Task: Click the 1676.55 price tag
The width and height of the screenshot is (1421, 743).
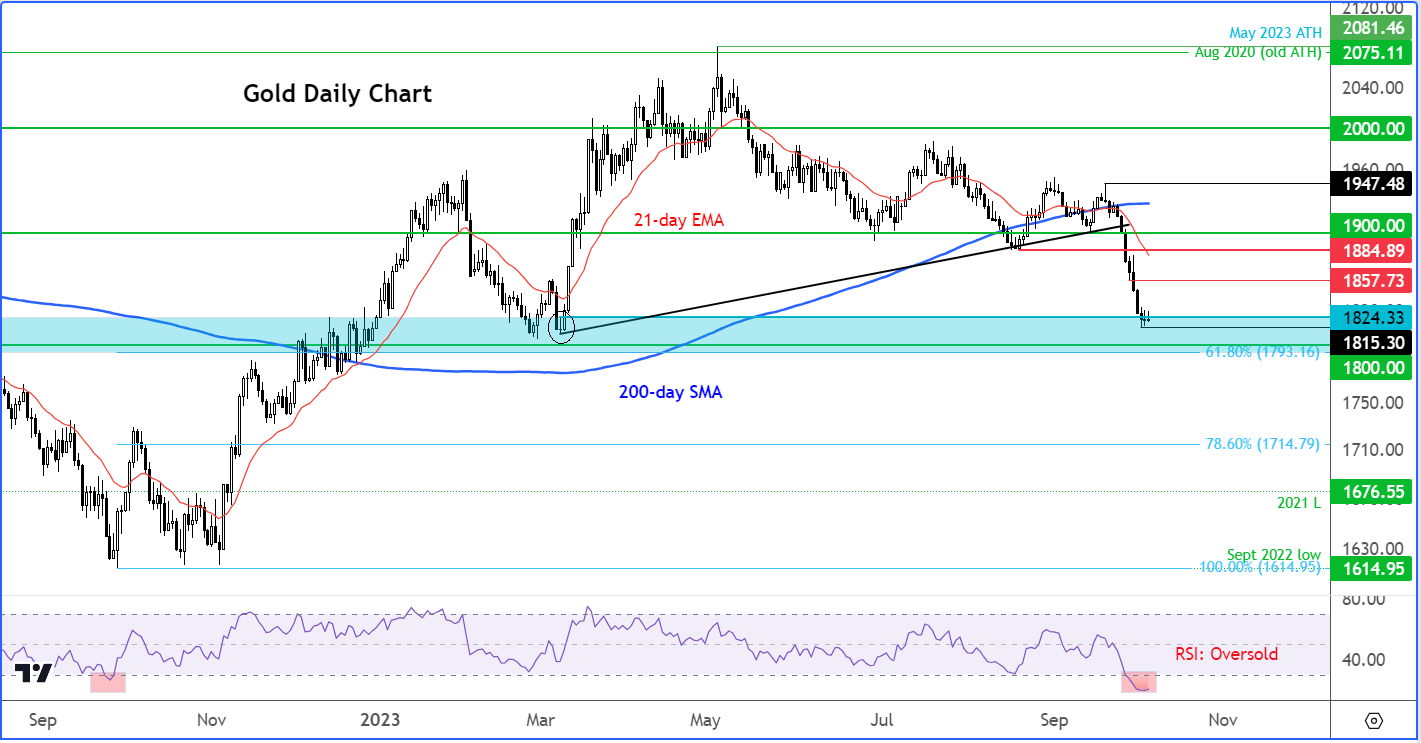Action: click(x=1370, y=492)
